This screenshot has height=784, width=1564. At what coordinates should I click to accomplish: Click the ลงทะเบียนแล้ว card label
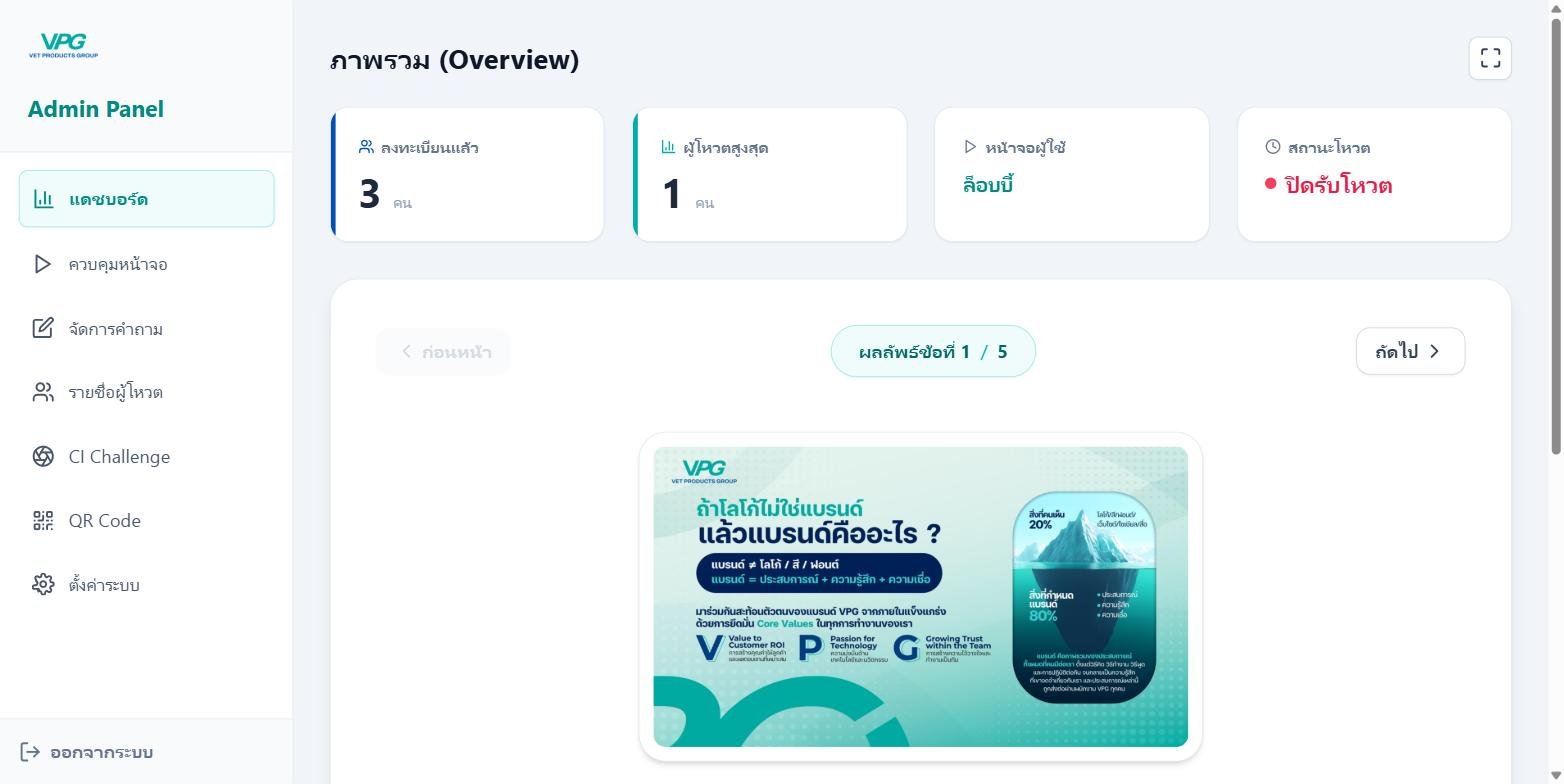coord(430,147)
